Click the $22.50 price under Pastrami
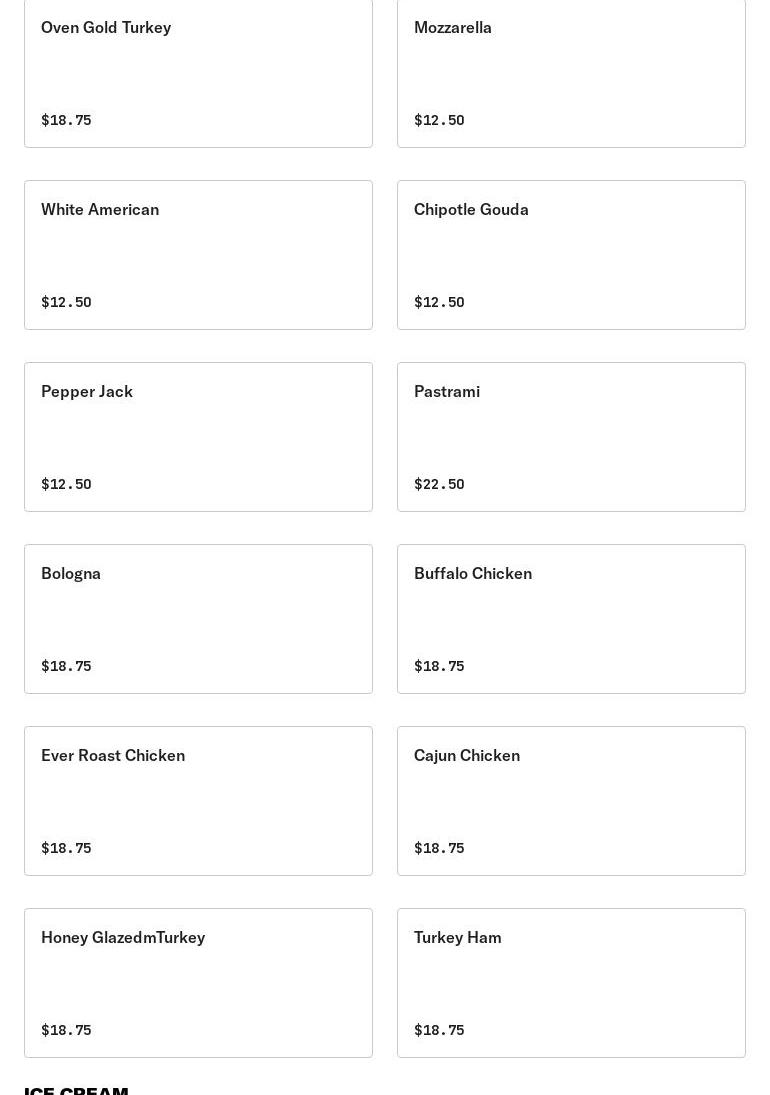The width and height of the screenshot is (770, 1095). point(439,484)
